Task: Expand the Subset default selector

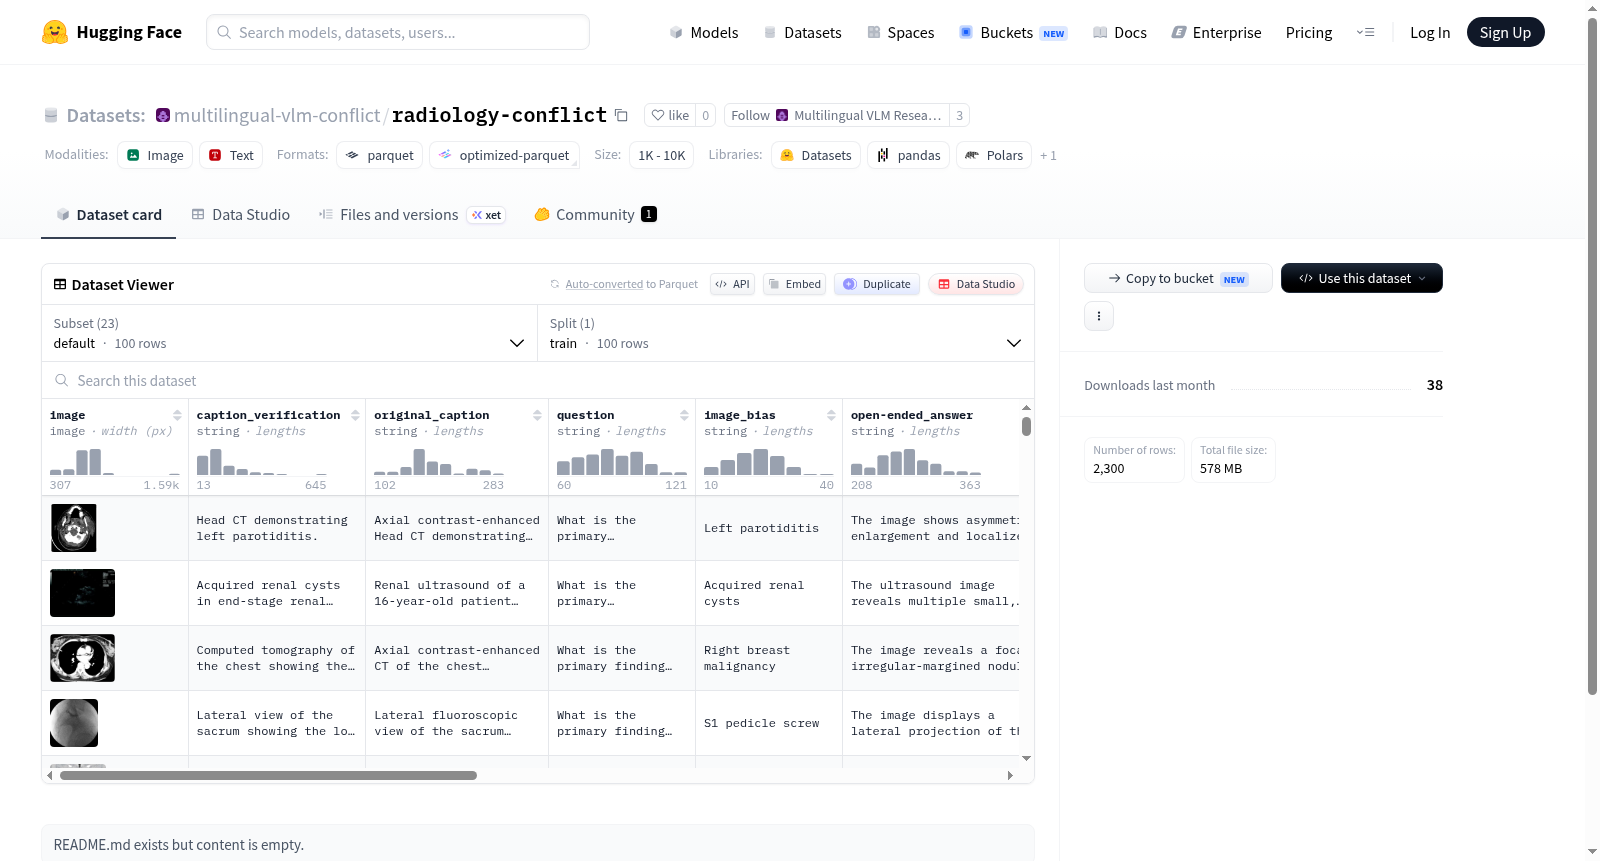Action: pos(289,333)
